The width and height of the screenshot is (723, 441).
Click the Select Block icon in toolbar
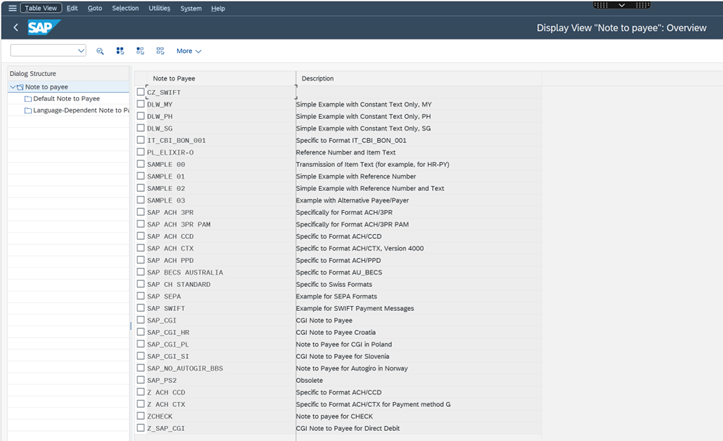[x=140, y=51]
